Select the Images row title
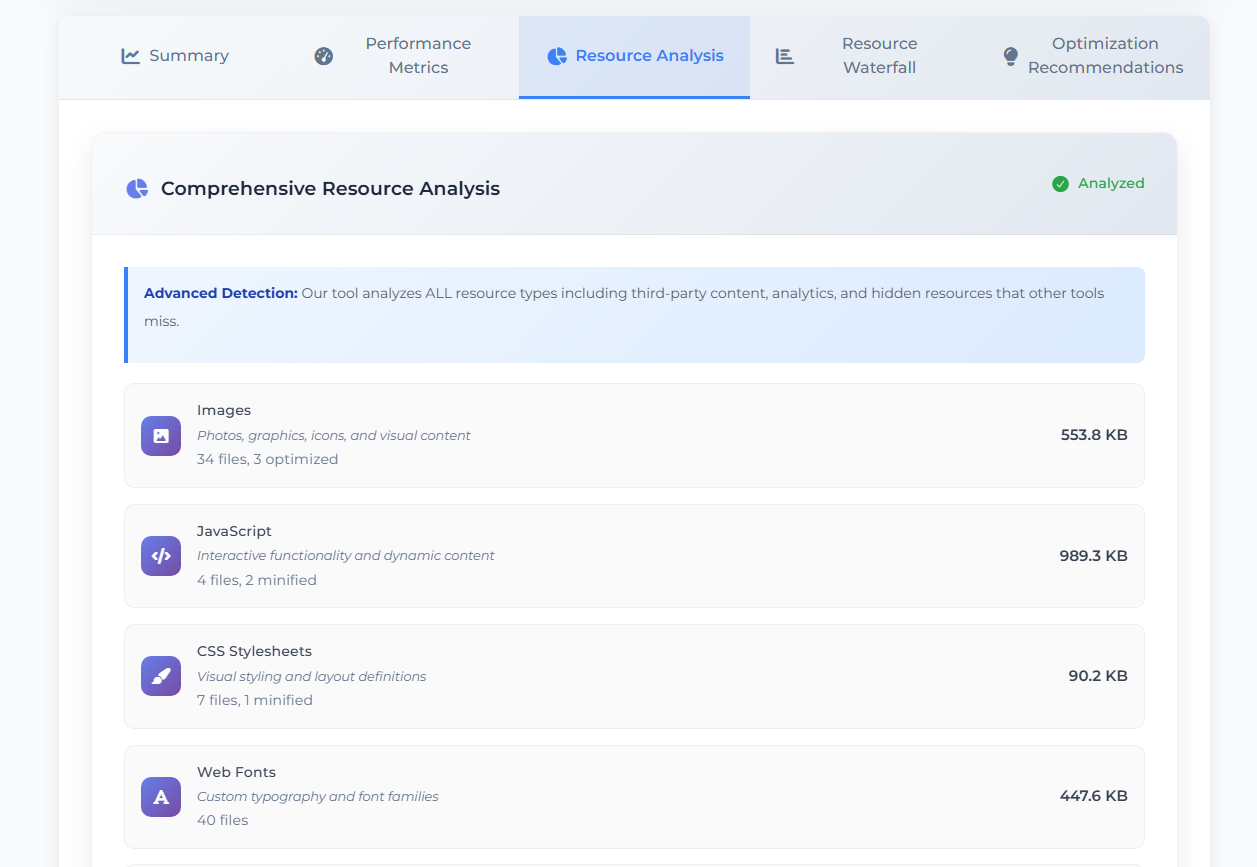Image resolution: width=1257 pixels, height=867 pixels. click(224, 410)
